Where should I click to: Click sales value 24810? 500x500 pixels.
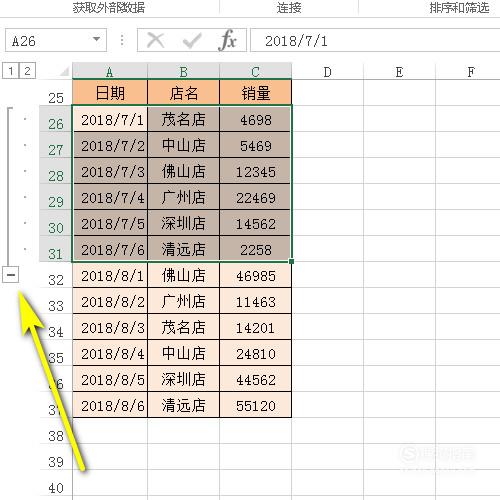pos(255,353)
